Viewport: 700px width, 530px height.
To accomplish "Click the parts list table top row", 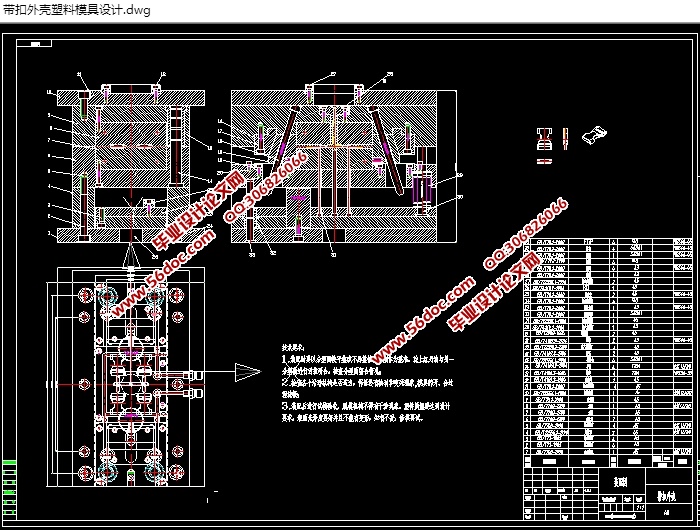I will (x=607, y=241).
